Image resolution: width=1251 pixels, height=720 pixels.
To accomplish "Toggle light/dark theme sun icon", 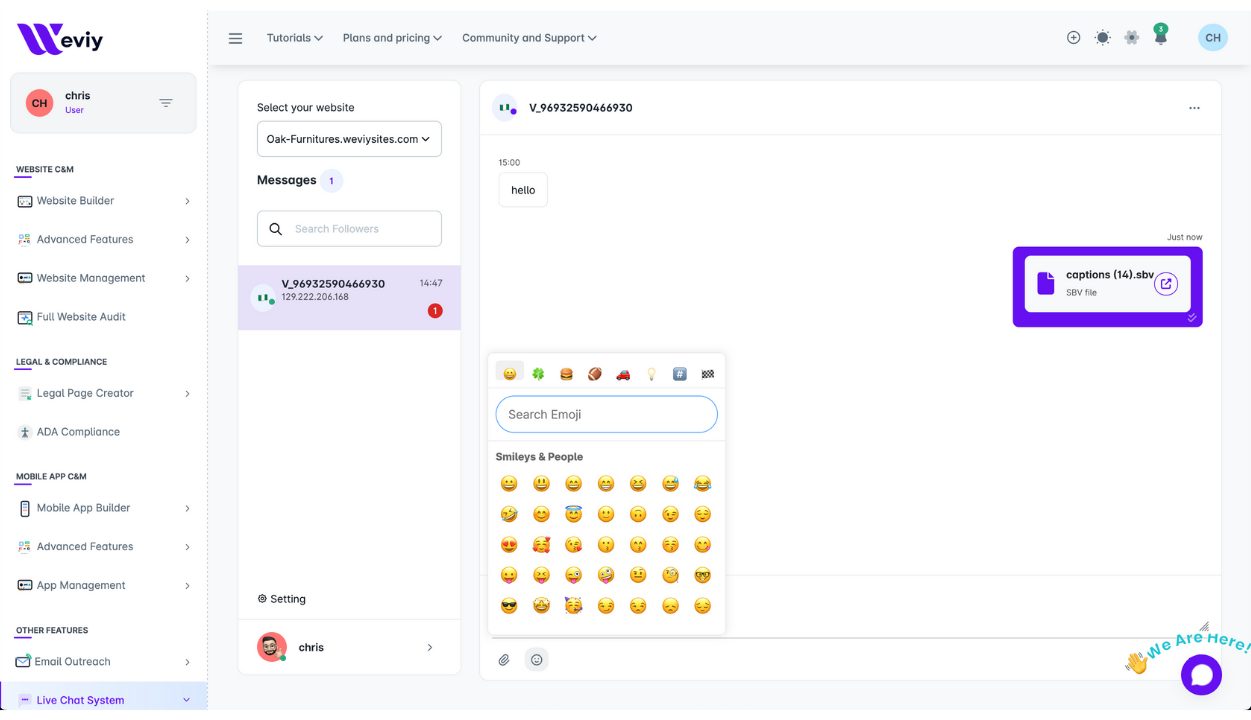I will click(x=1102, y=38).
